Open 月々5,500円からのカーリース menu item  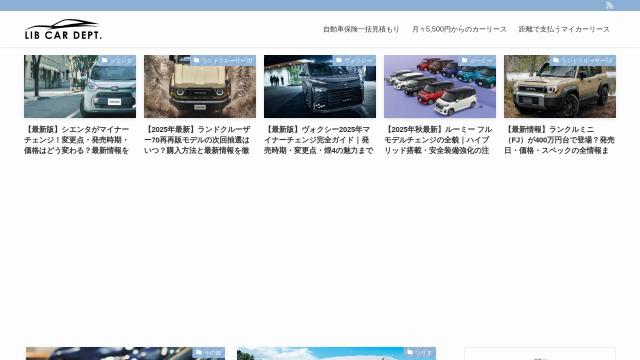point(459,29)
